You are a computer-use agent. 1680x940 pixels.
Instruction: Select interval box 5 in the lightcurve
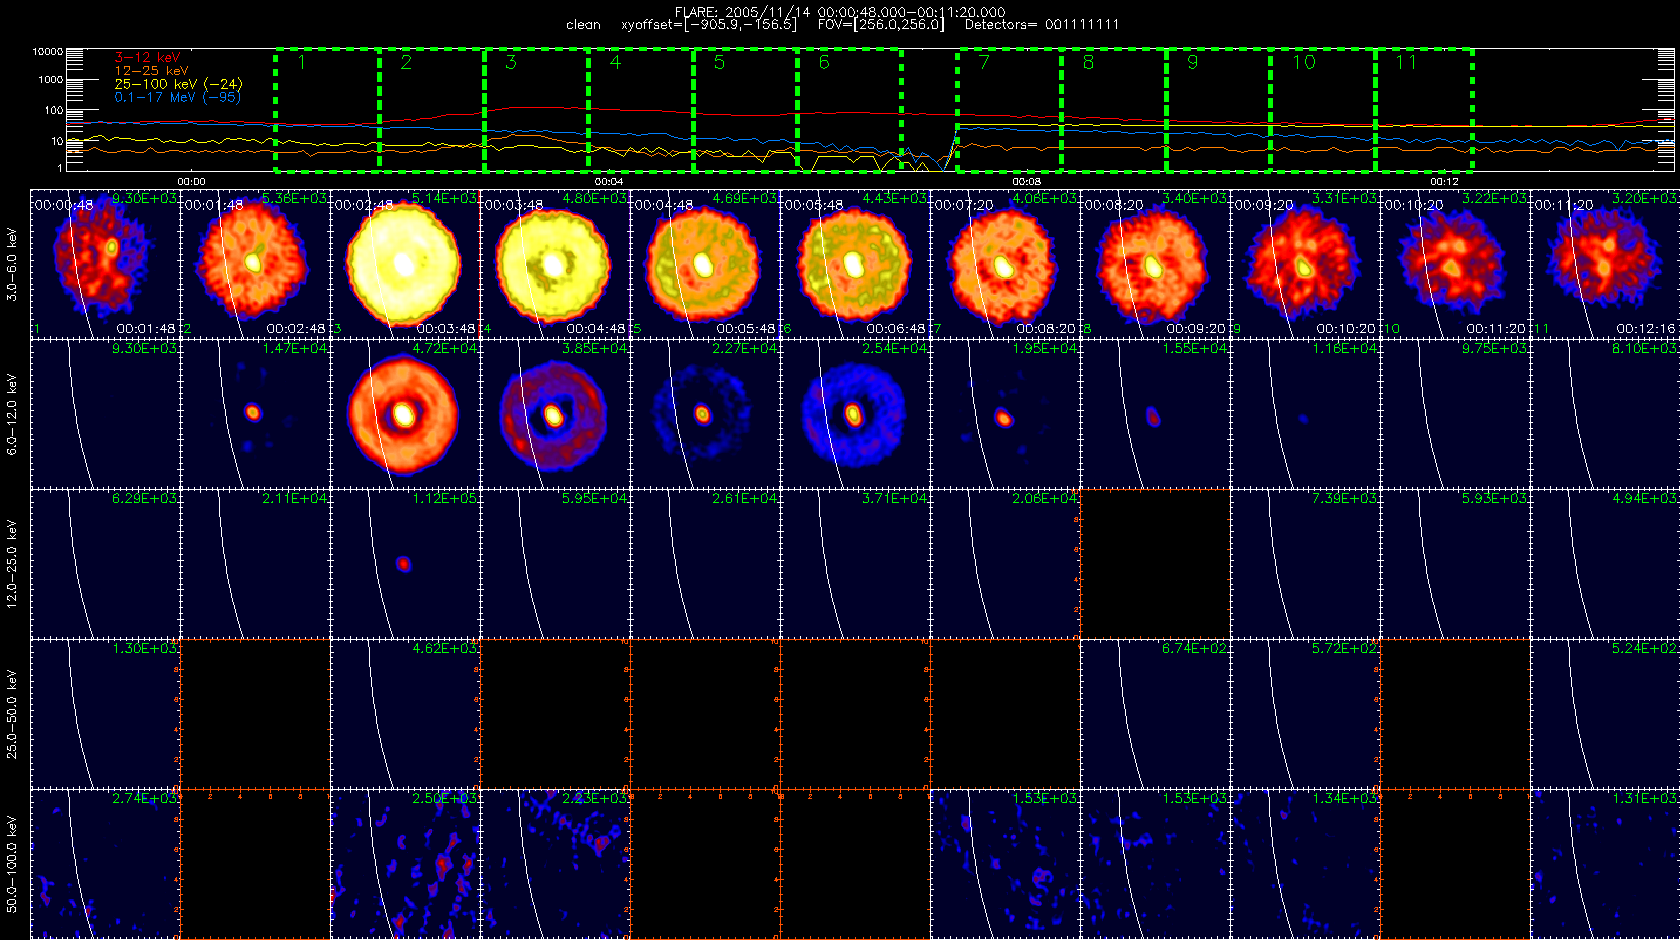pyautogui.click(x=745, y=108)
